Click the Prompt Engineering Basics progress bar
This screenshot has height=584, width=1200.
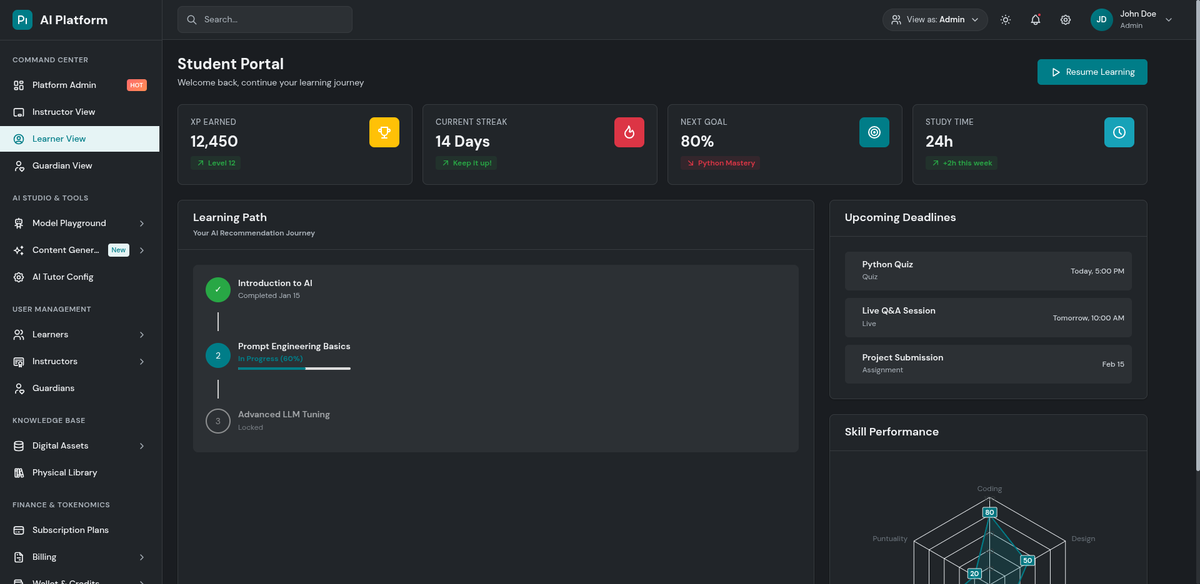coord(293,369)
